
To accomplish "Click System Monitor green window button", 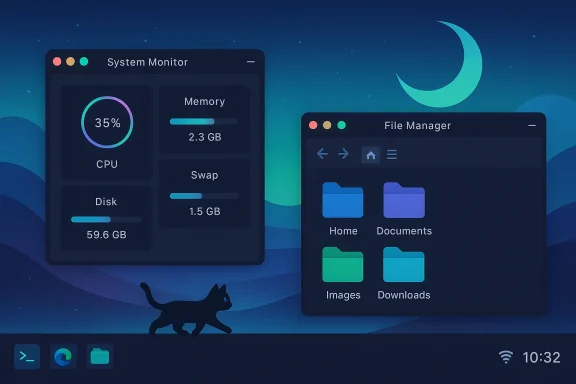I will click(x=84, y=61).
